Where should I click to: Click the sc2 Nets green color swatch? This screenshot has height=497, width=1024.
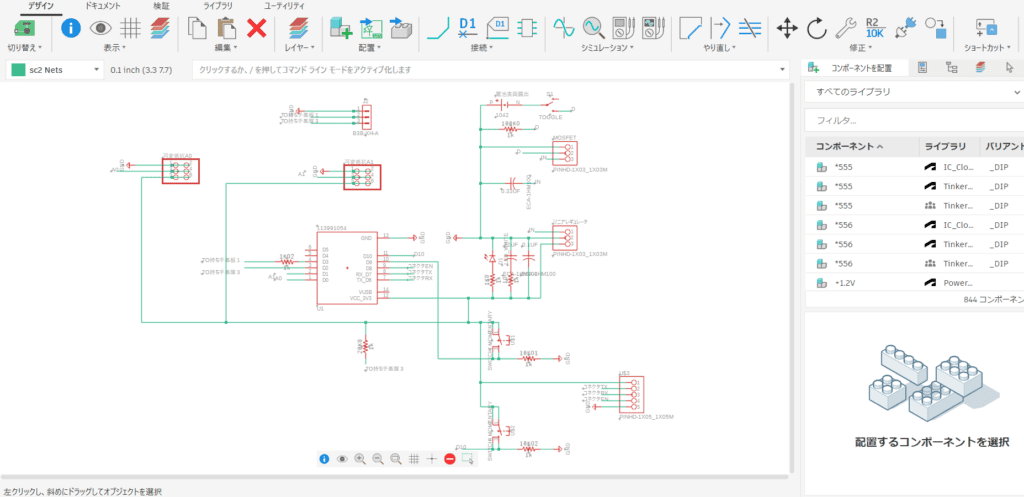(18, 69)
